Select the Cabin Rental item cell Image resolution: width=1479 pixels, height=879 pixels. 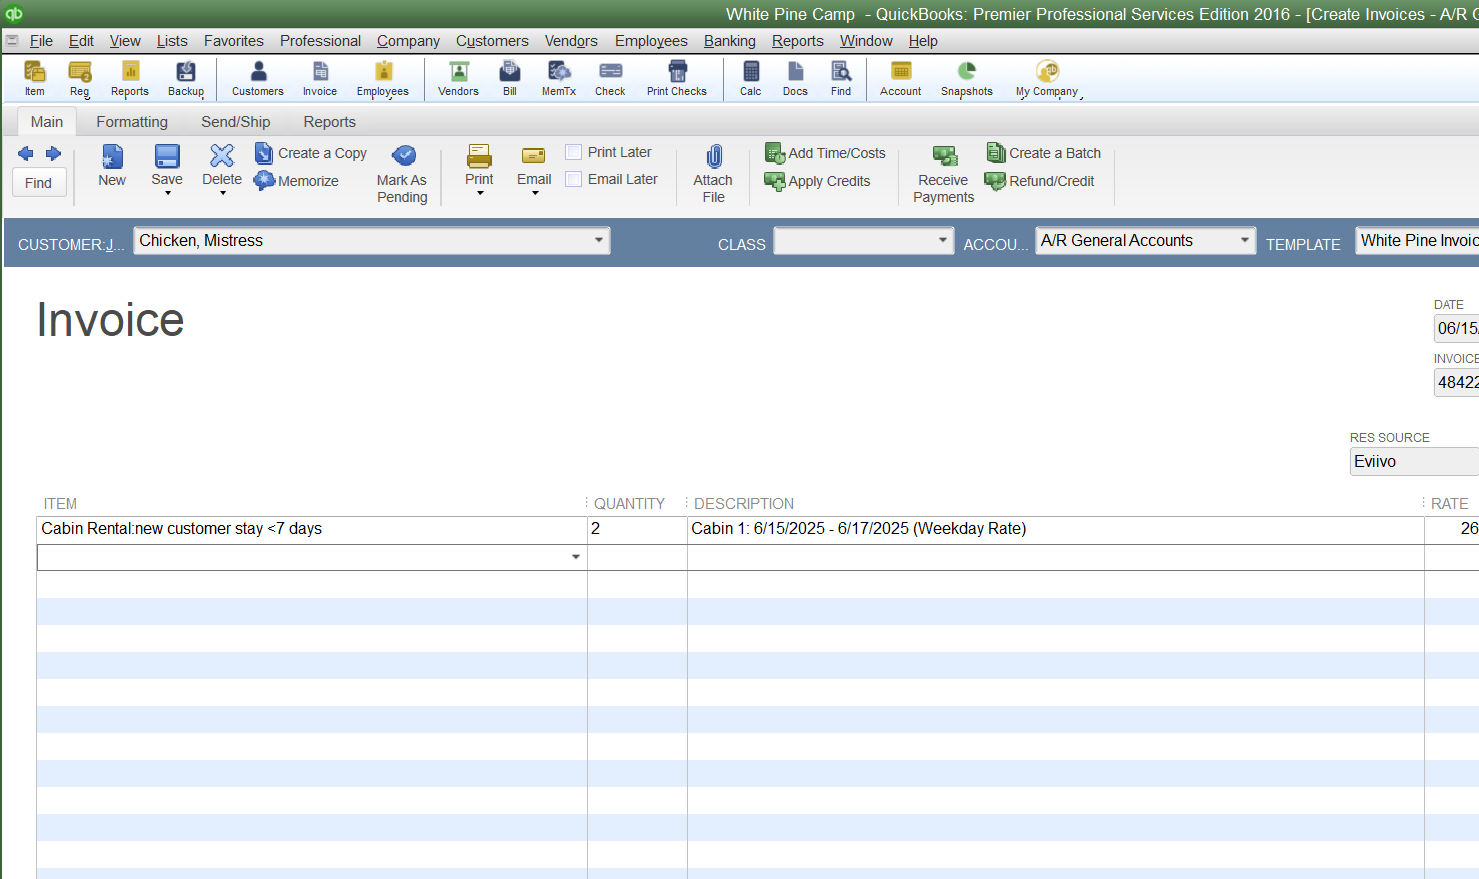(x=312, y=529)
